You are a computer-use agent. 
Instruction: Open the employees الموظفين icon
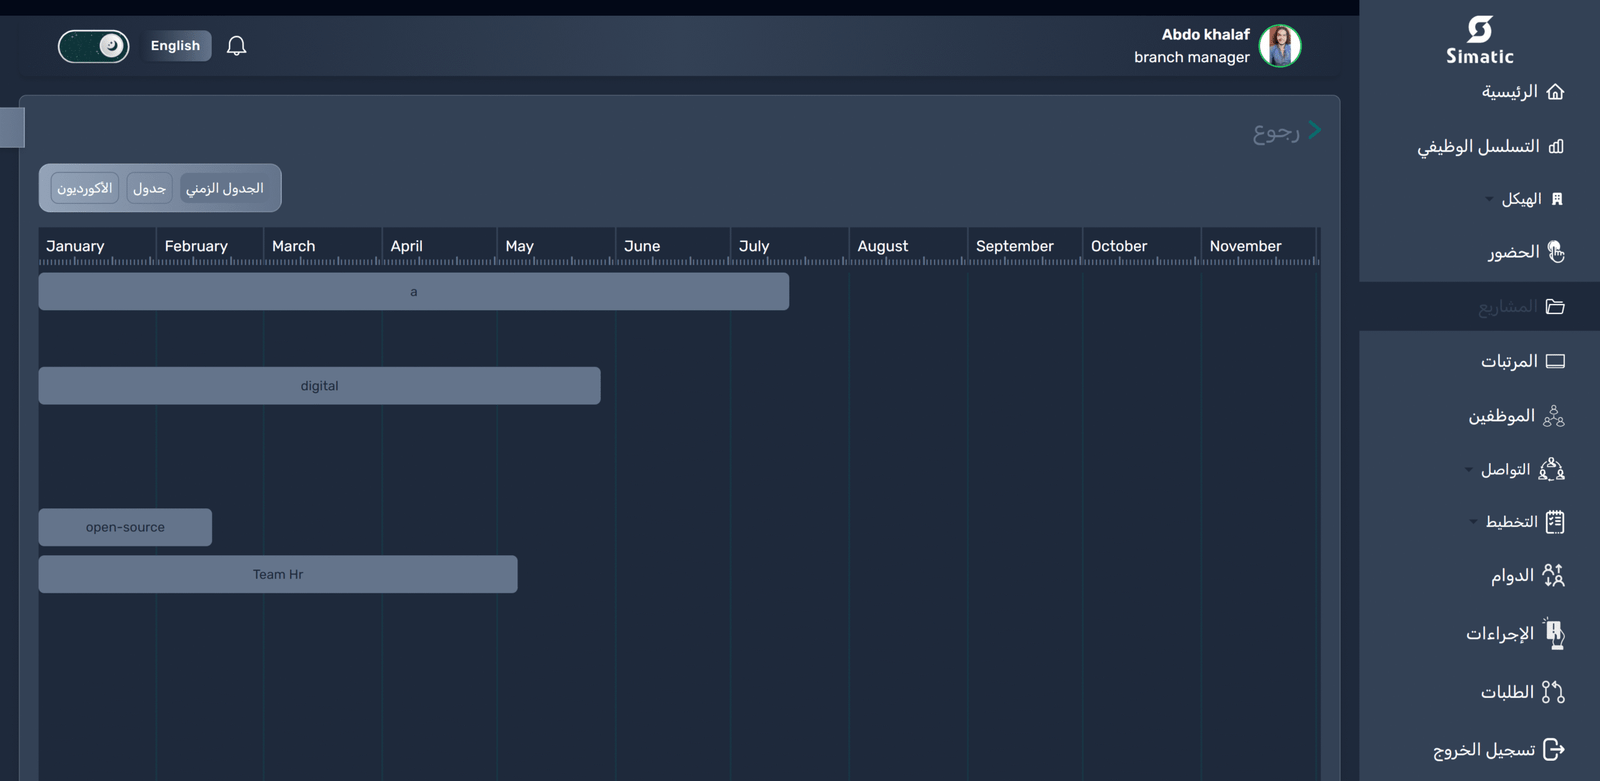pos(1554,416)
